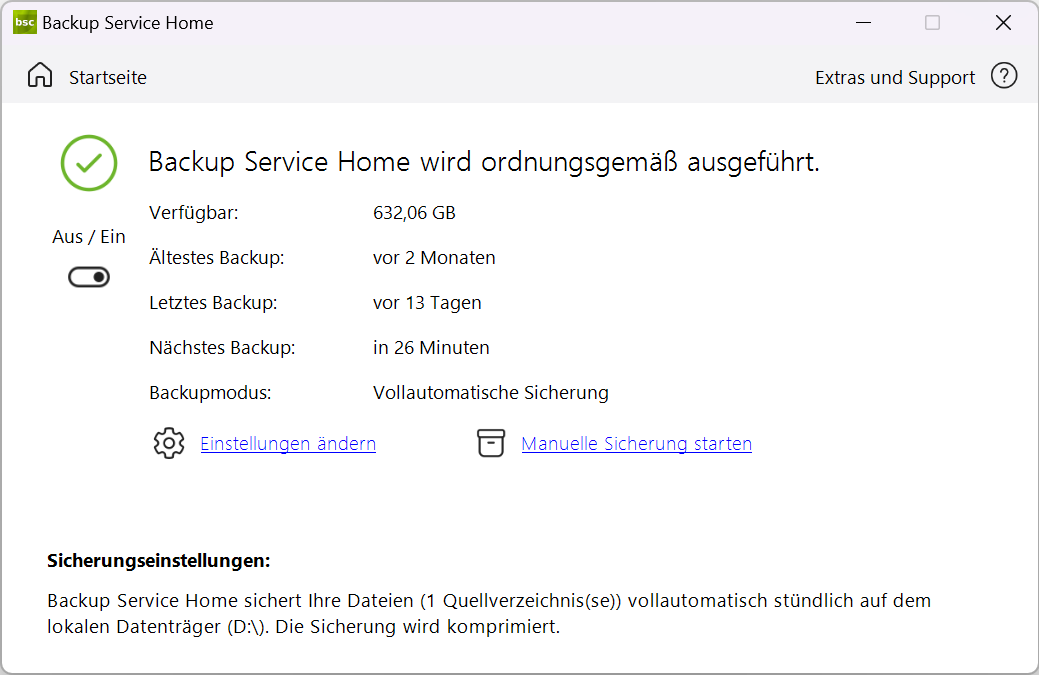Select the "Aus / Ein" label text

coord(89,237)
